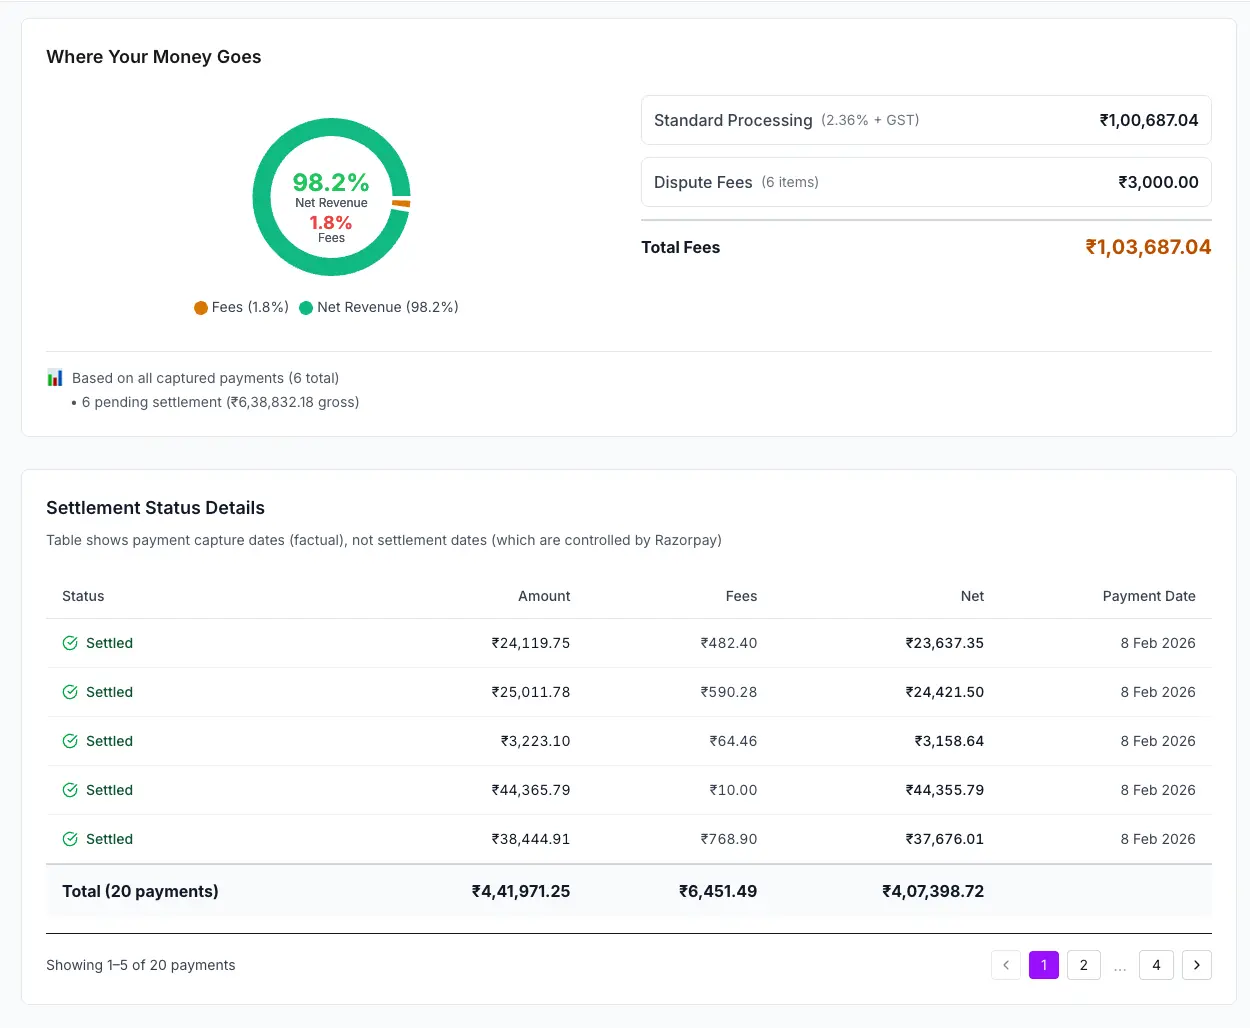Click the green Net Revenue legend dot
This screenshot has height=1028, width=1250.
[306, 308]
